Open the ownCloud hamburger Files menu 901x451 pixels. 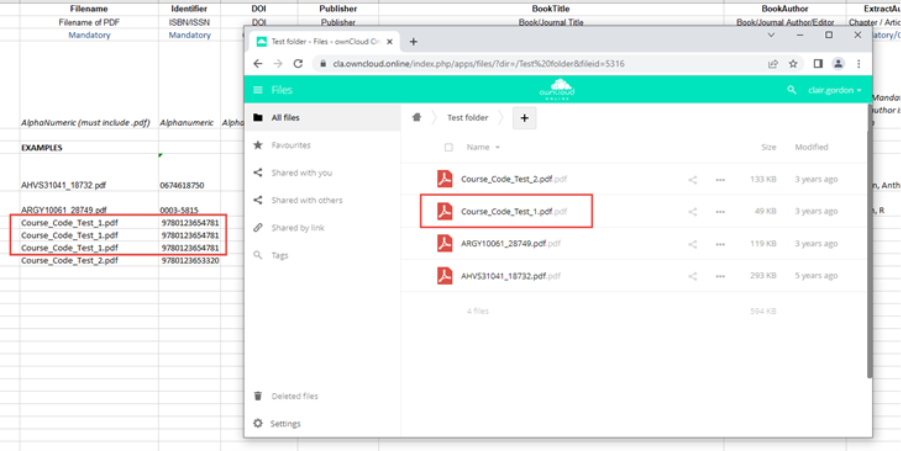pos(258,90)
